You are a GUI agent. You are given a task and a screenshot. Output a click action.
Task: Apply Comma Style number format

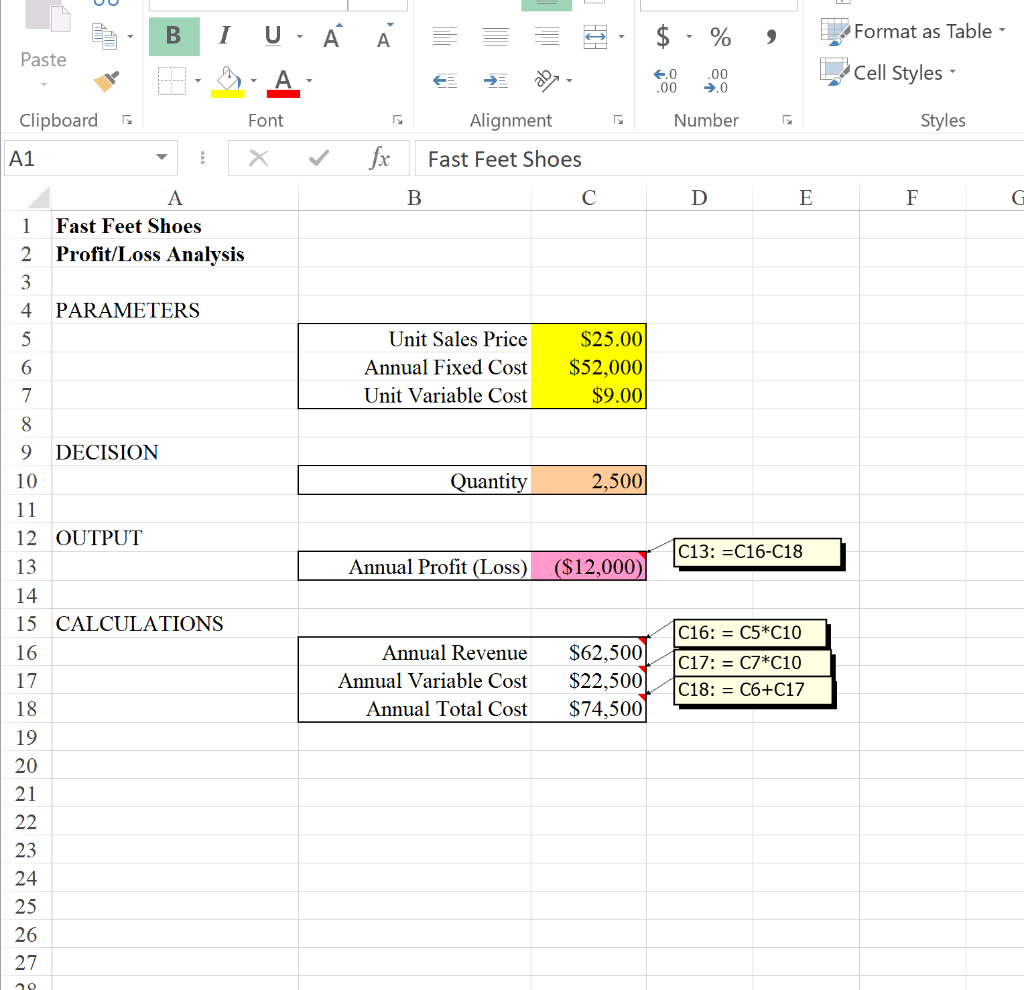click(x=769, y=37)
